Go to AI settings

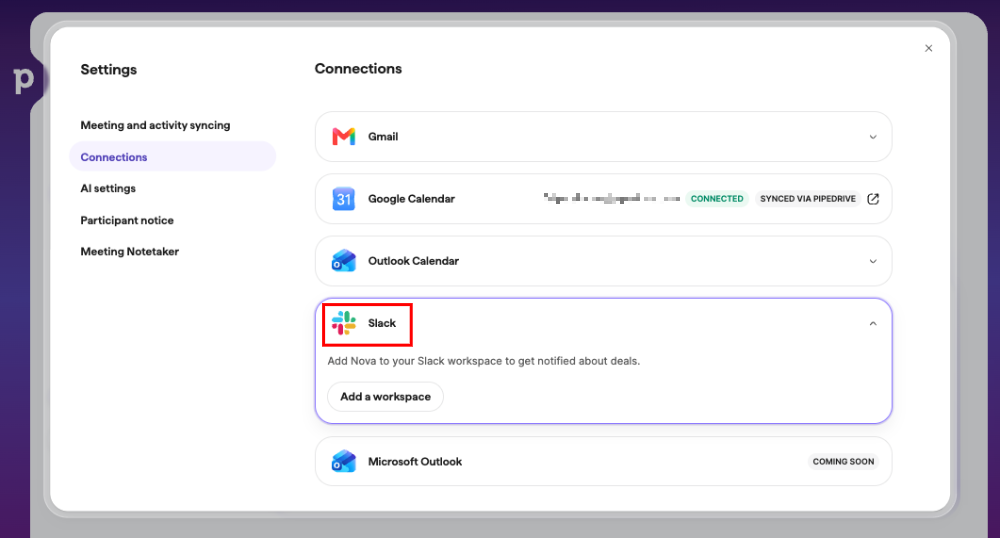pyautogui.click(x=108, y=189)
